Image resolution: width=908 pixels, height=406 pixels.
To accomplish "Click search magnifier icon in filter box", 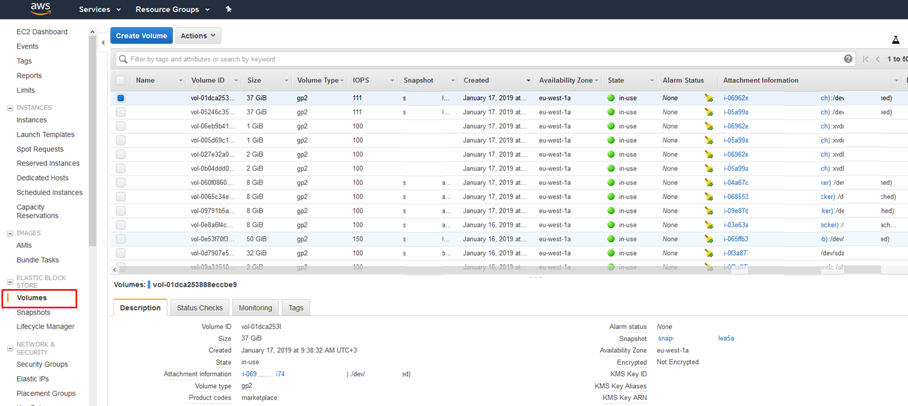I will [123, 59].
